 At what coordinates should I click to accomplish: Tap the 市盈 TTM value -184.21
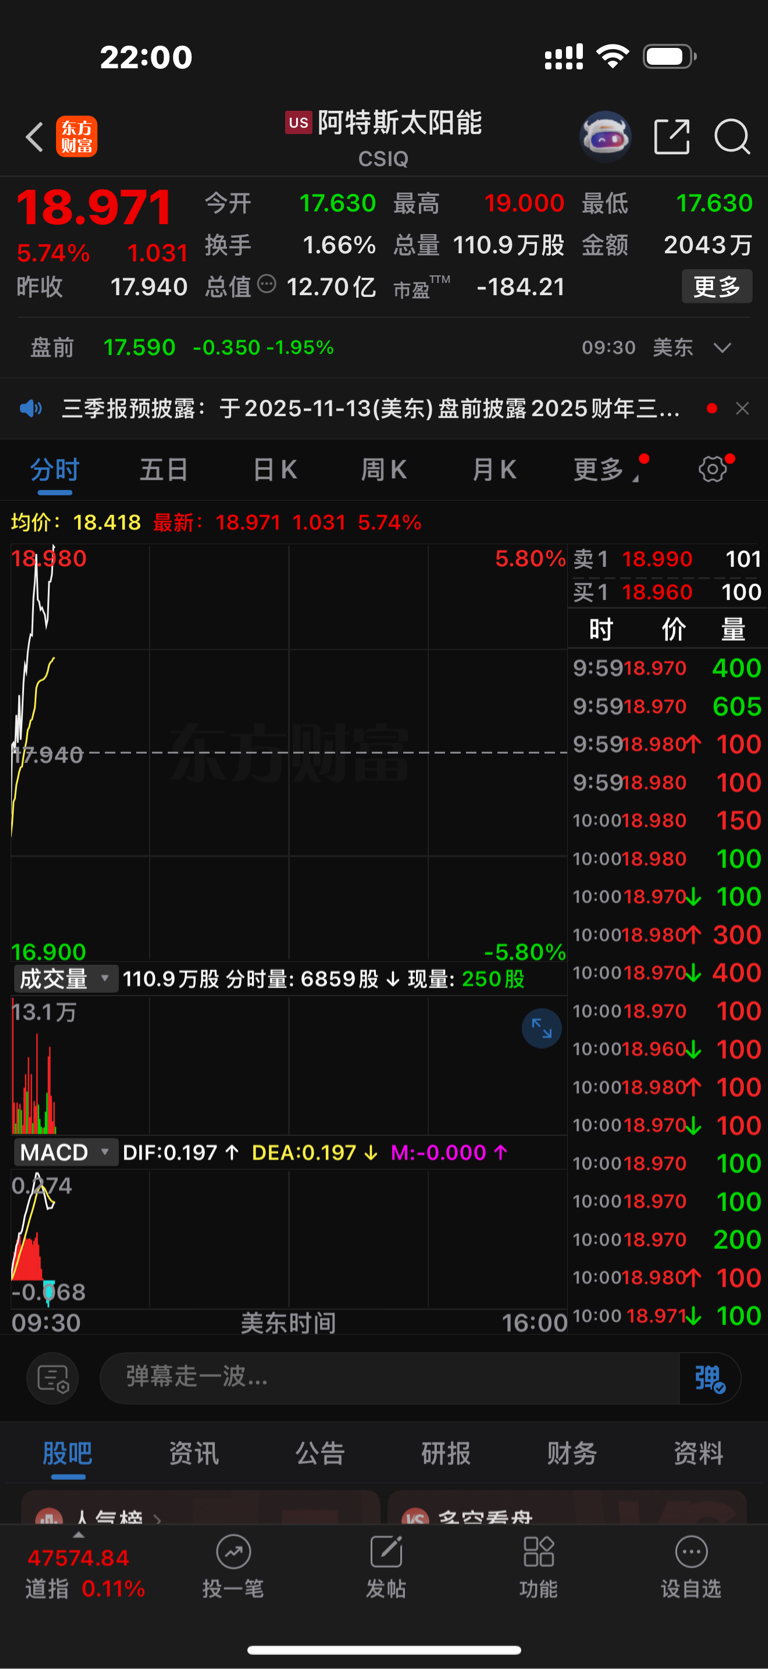[521, 287]
